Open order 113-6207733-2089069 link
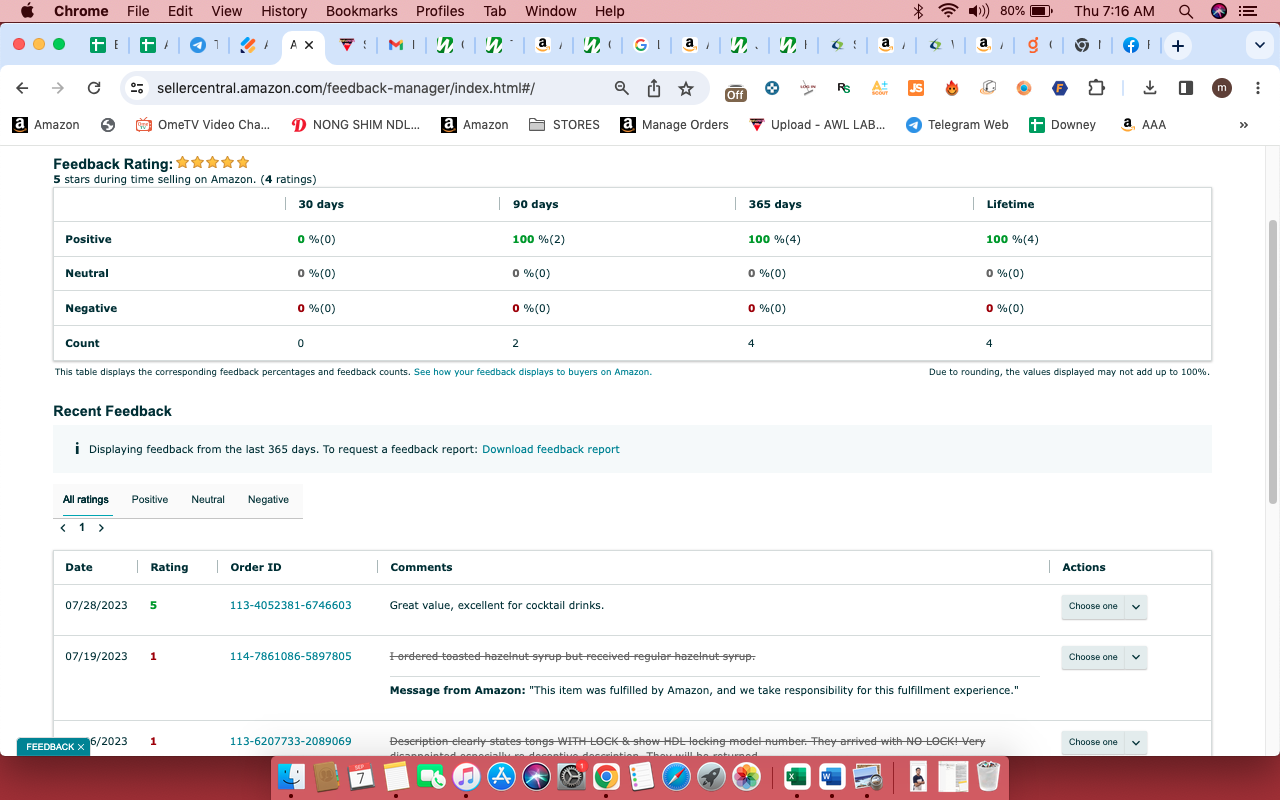 (x=291, y=741)
